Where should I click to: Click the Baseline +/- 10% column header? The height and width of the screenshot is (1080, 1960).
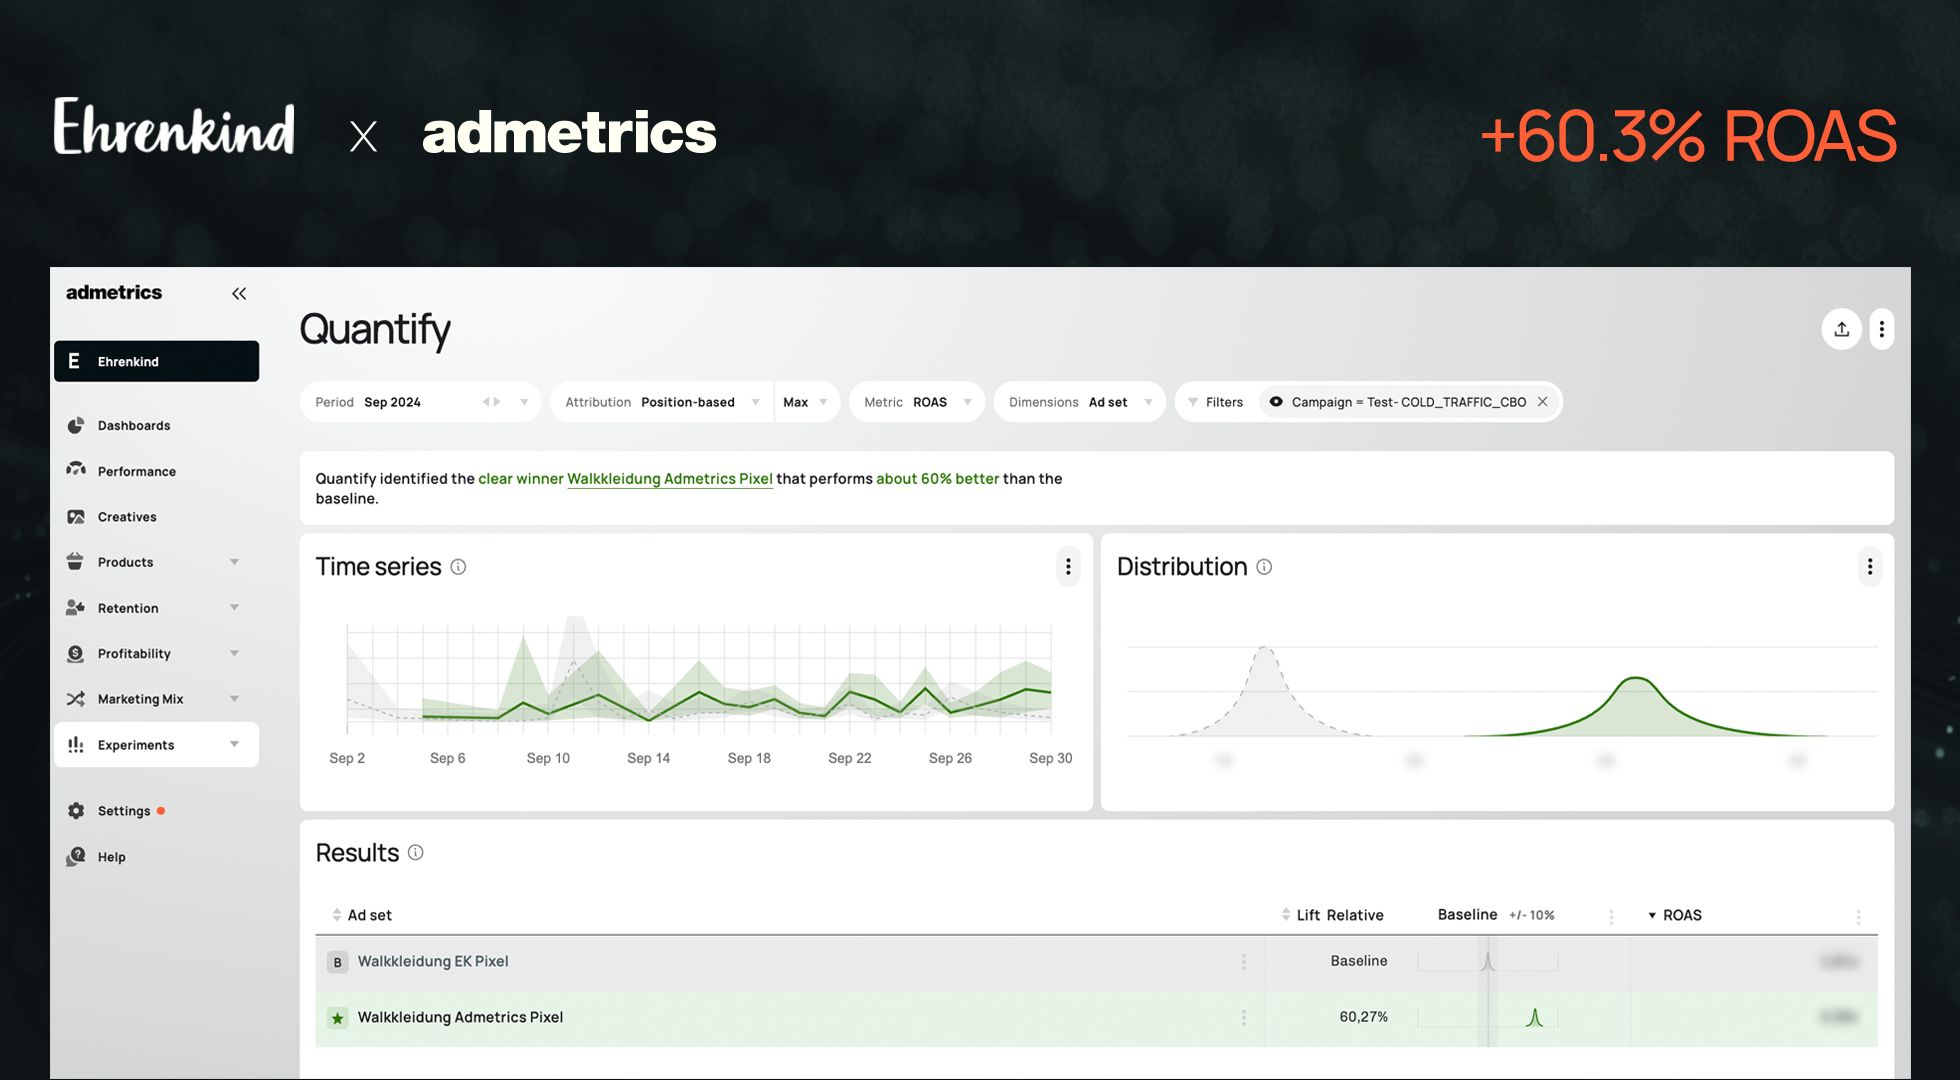tap(1496, 915)
